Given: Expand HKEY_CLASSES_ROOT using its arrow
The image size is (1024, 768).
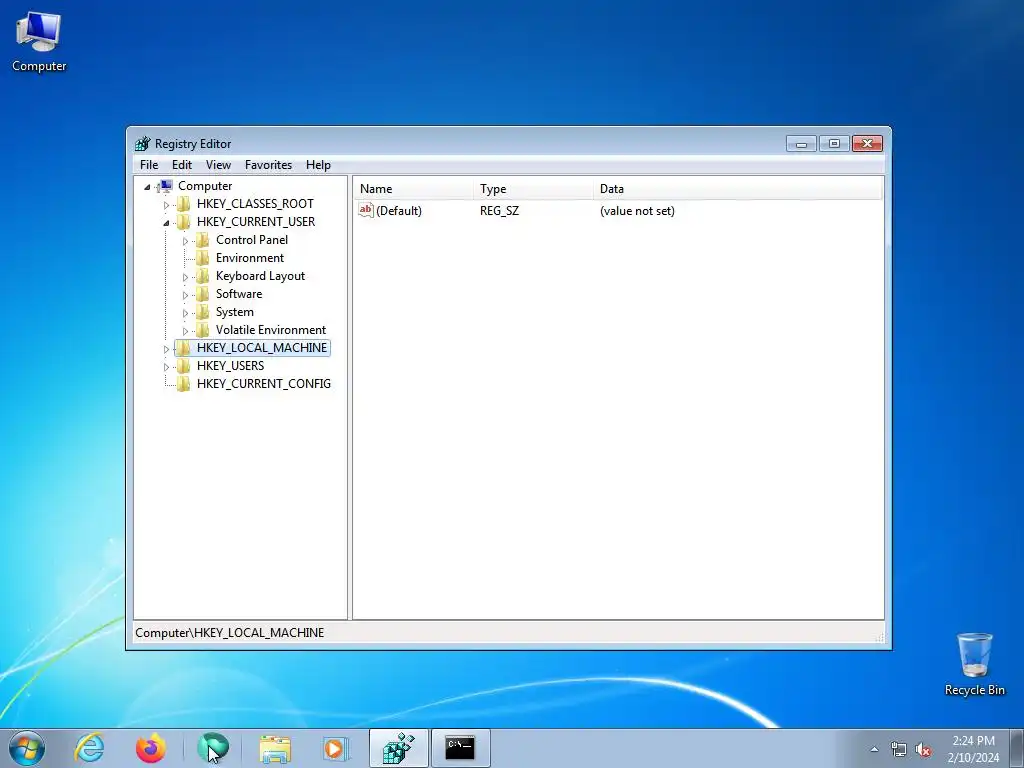Looking at the screenshot, I should pyautogui.click(x=167, y=204).
